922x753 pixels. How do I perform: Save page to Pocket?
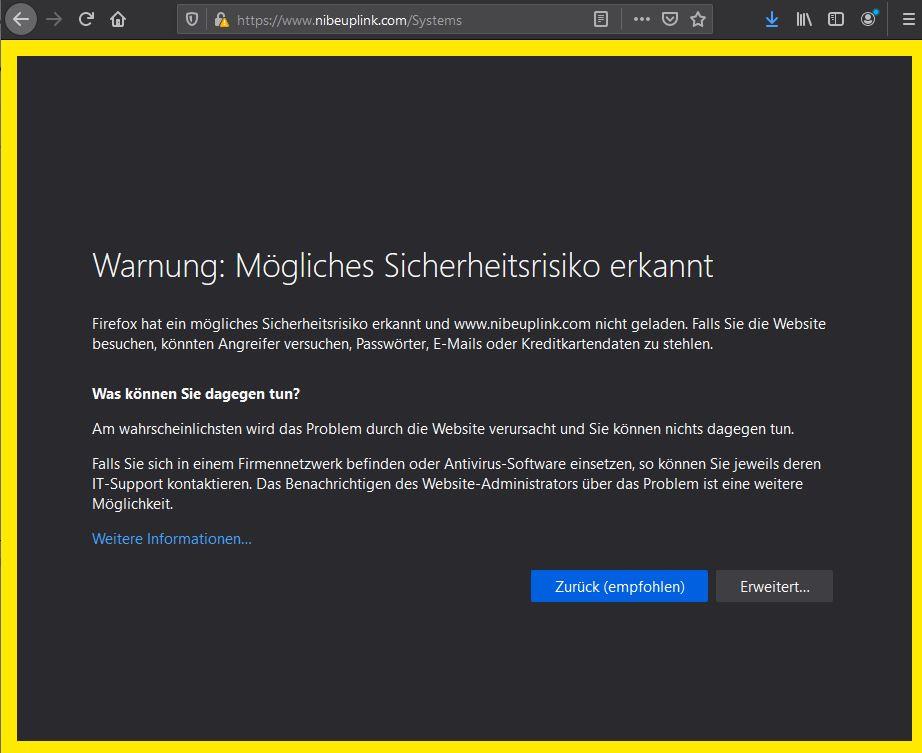(670, 19)
